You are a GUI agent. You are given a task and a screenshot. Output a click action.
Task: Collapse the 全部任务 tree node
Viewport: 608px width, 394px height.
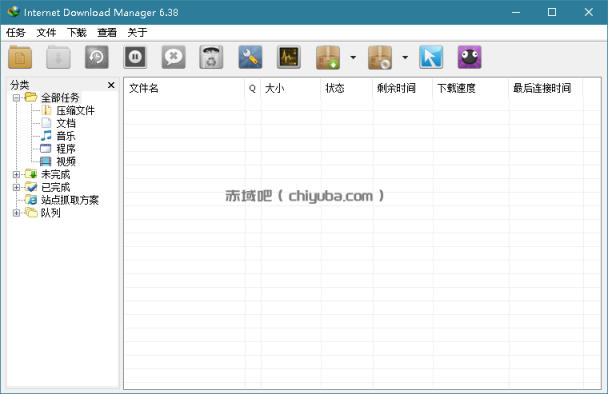pos(16,98)
